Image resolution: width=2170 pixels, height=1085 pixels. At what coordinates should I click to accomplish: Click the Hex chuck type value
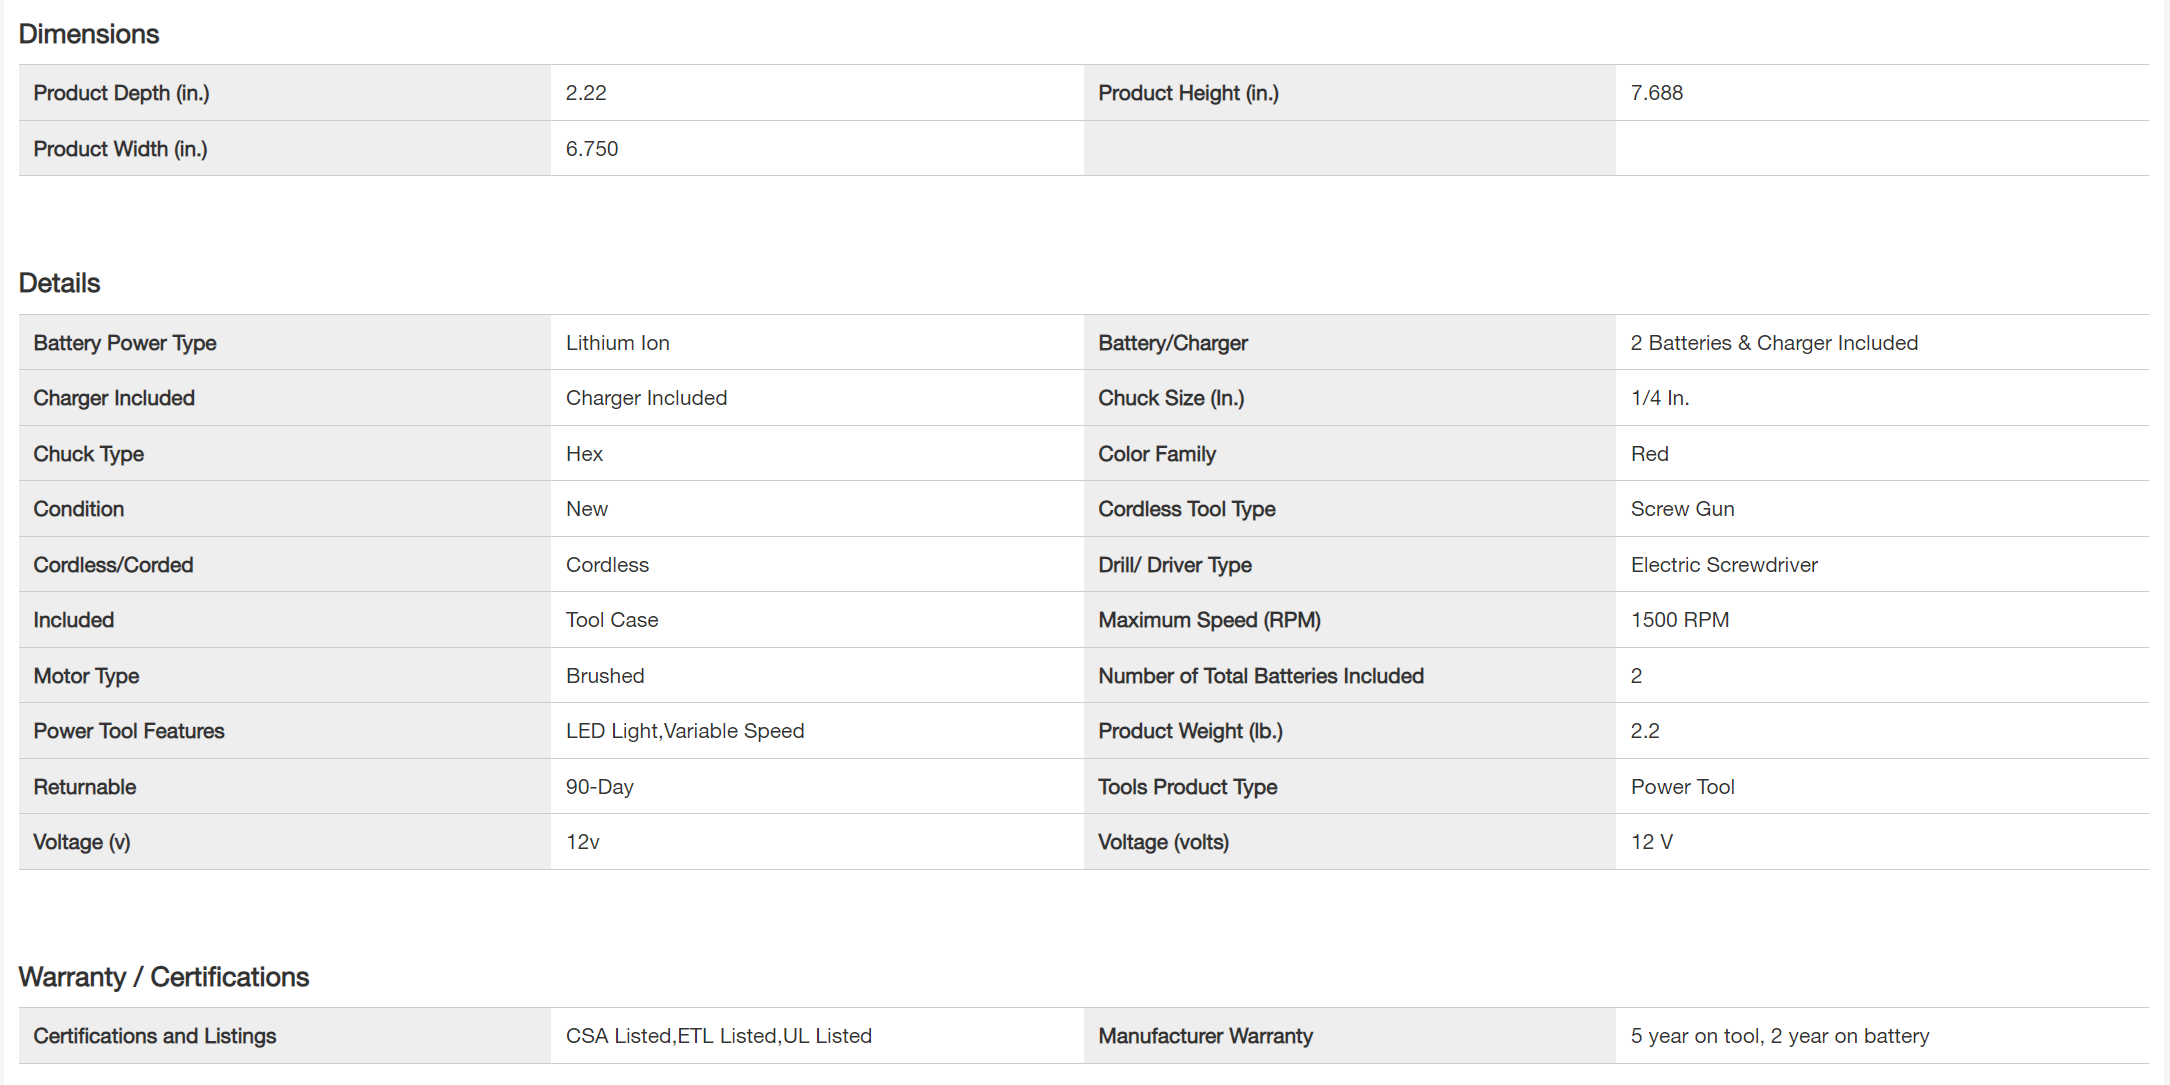click(x=584, y=454)
